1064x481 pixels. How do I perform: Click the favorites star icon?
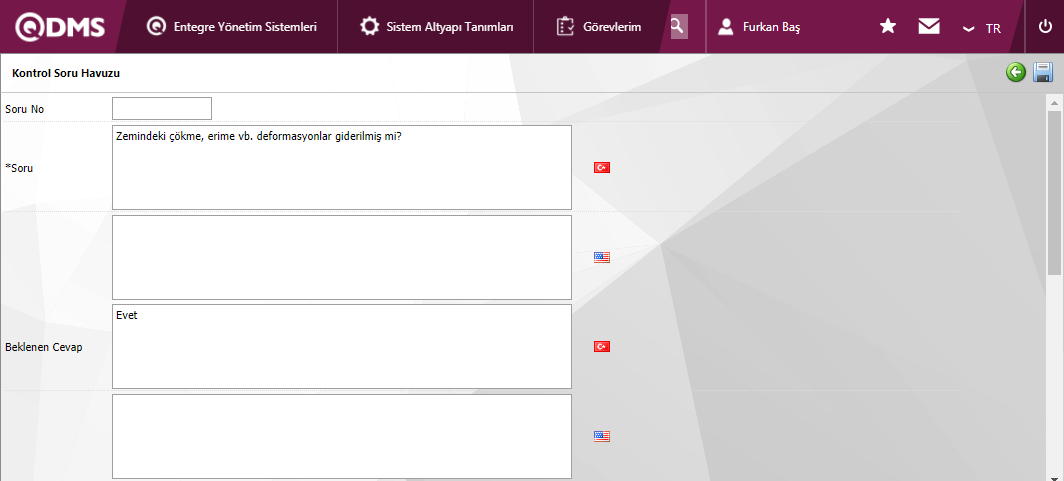(888, 26)
